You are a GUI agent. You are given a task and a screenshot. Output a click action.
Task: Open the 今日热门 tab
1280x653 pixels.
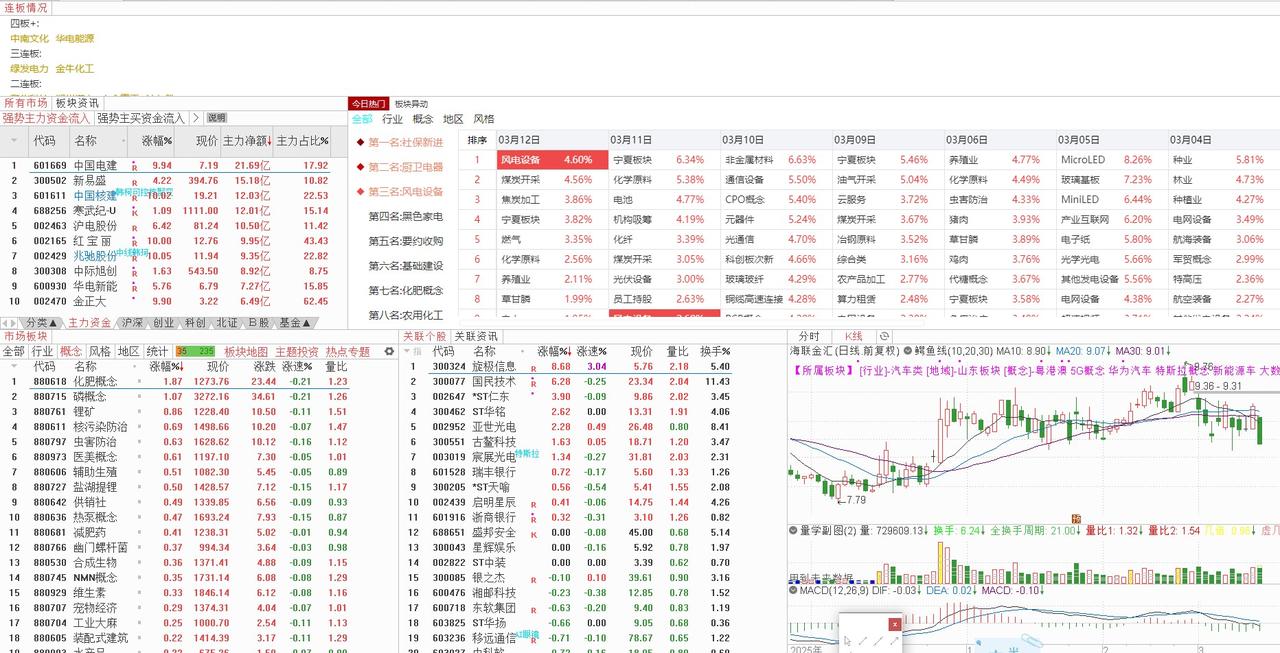pos(368,103)
